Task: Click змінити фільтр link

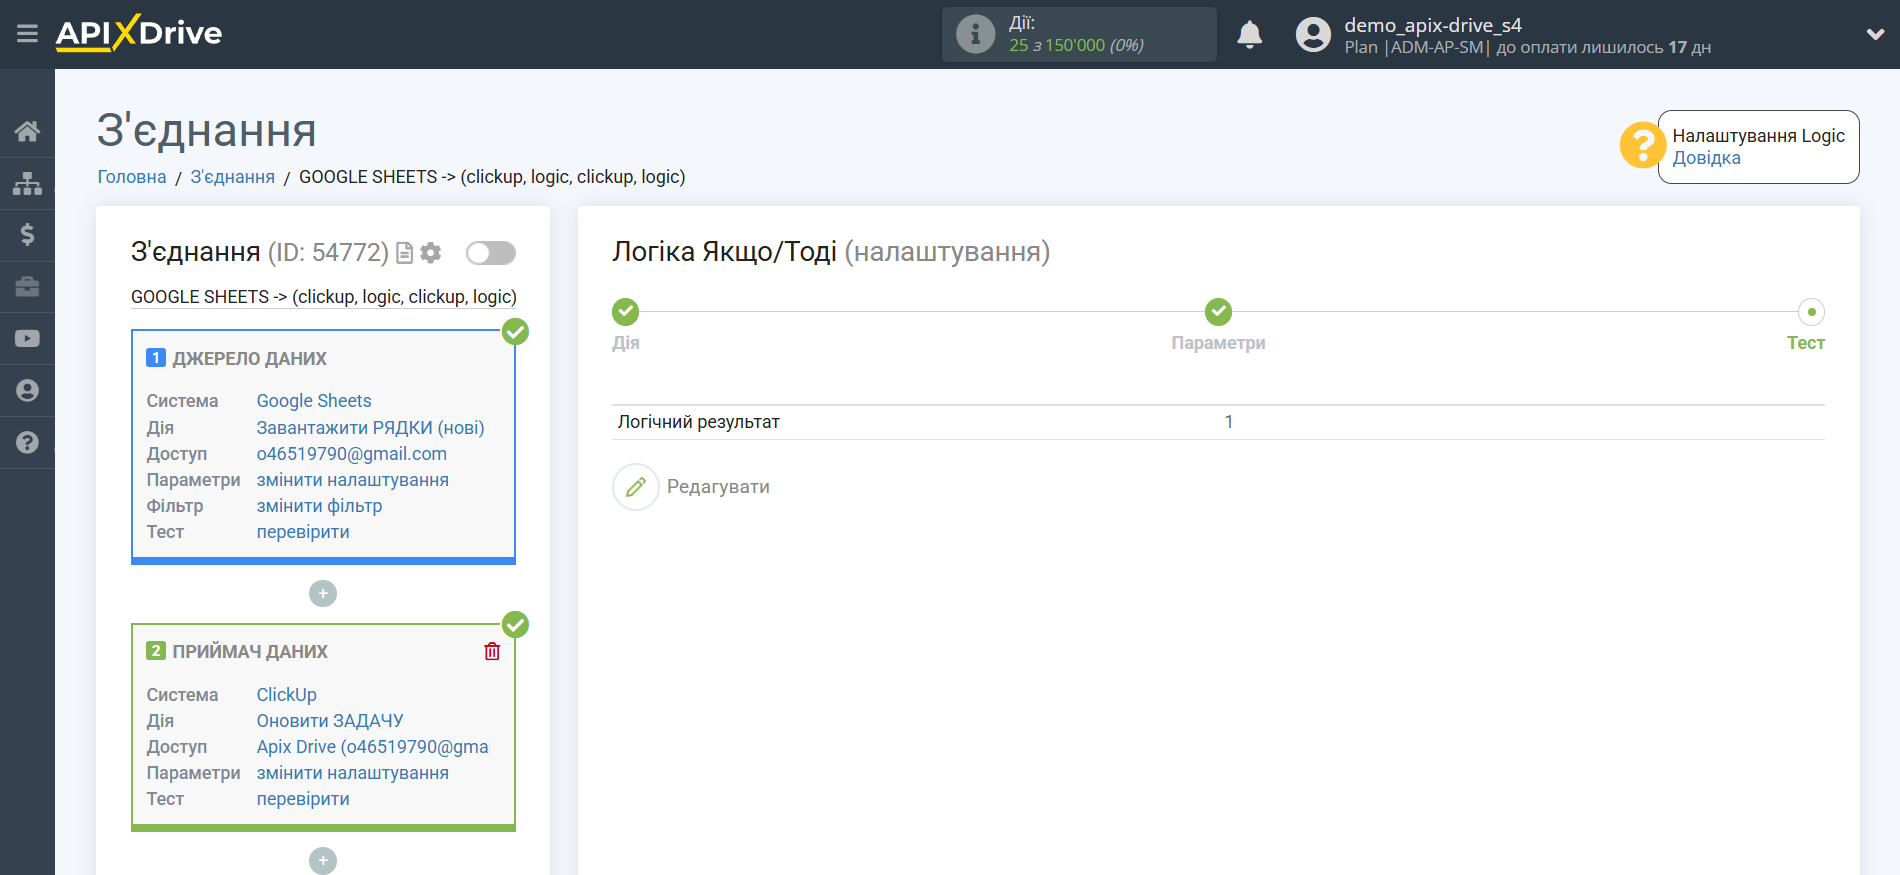Action: coord(319,506)
